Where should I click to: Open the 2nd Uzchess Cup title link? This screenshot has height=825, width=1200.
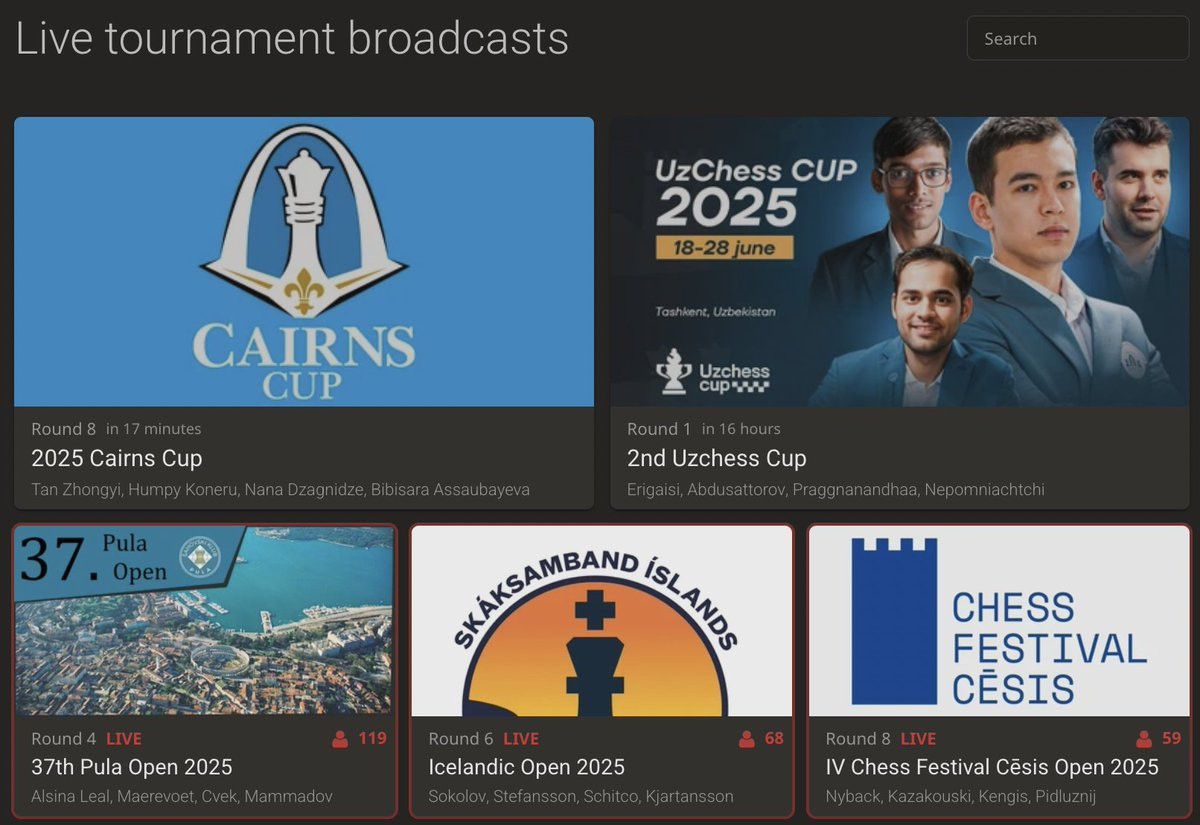[x=716, y=458]
